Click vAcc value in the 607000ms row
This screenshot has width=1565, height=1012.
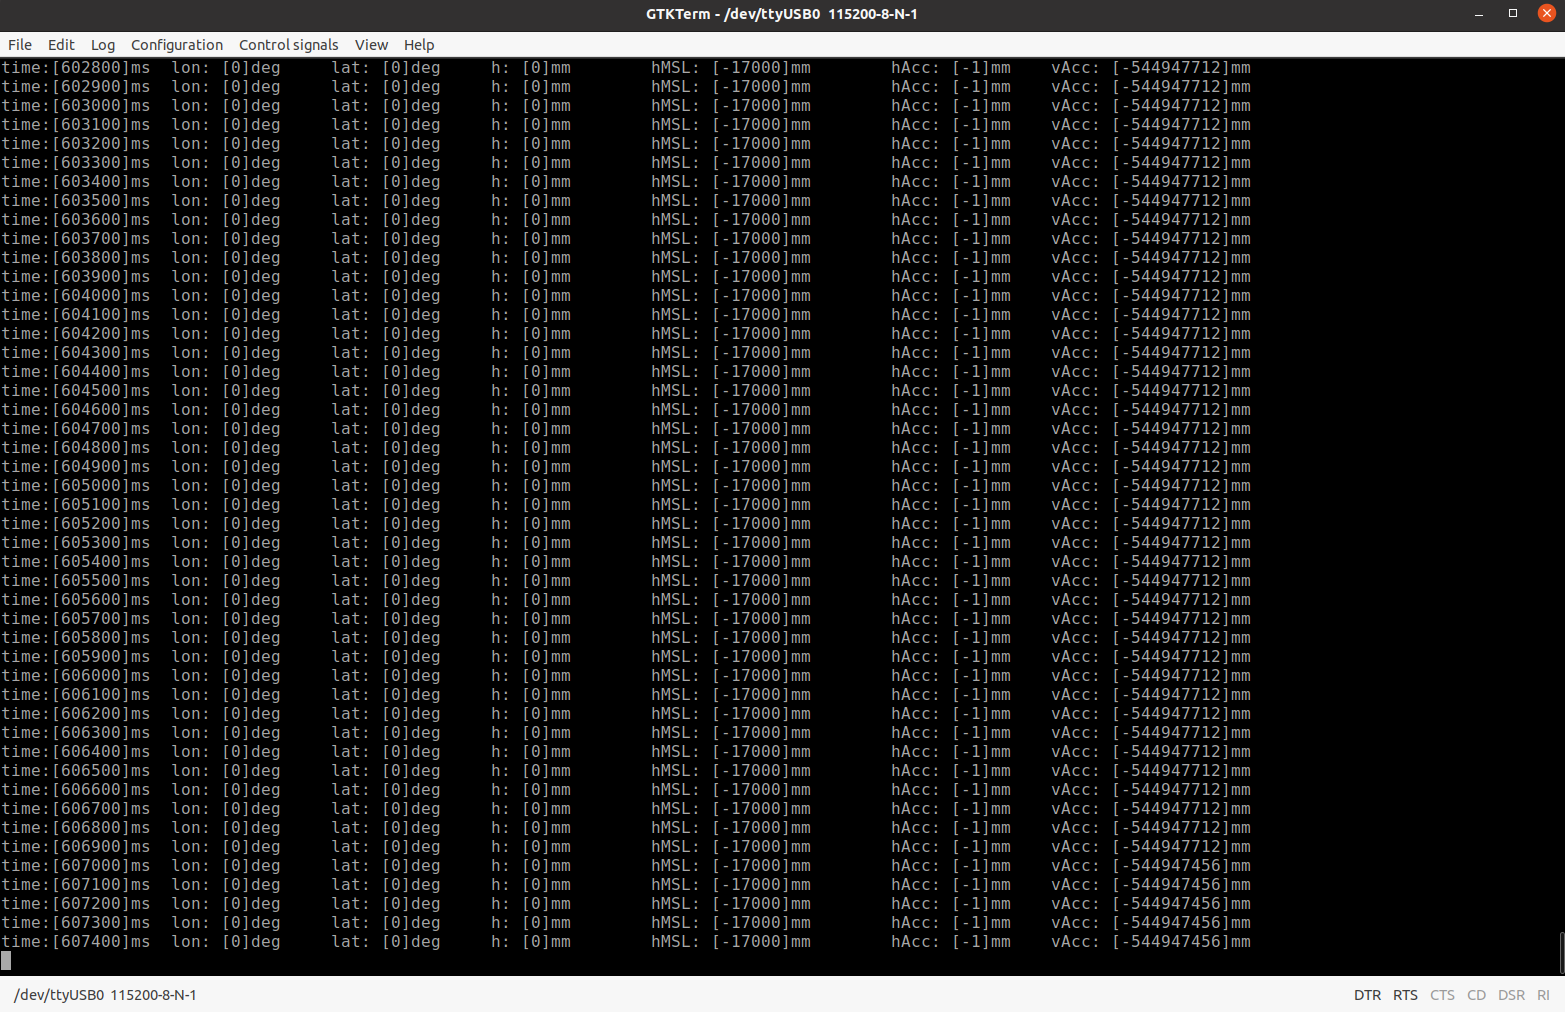1181,866
